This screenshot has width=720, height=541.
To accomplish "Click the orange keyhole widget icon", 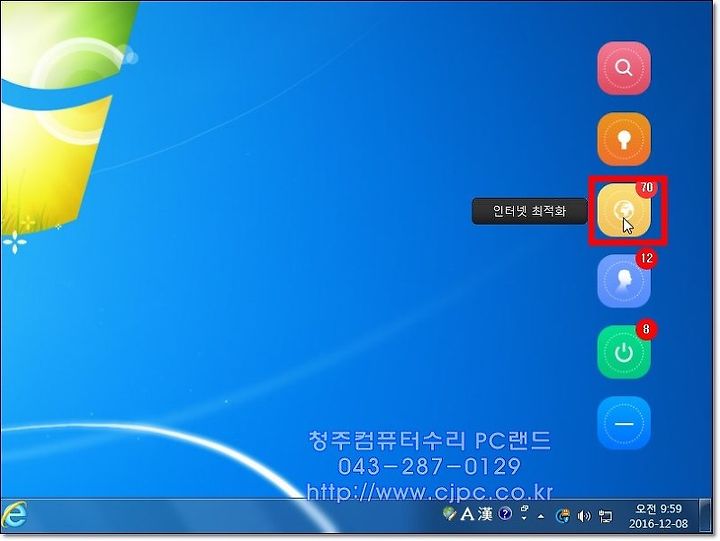I will click(624, 139).
